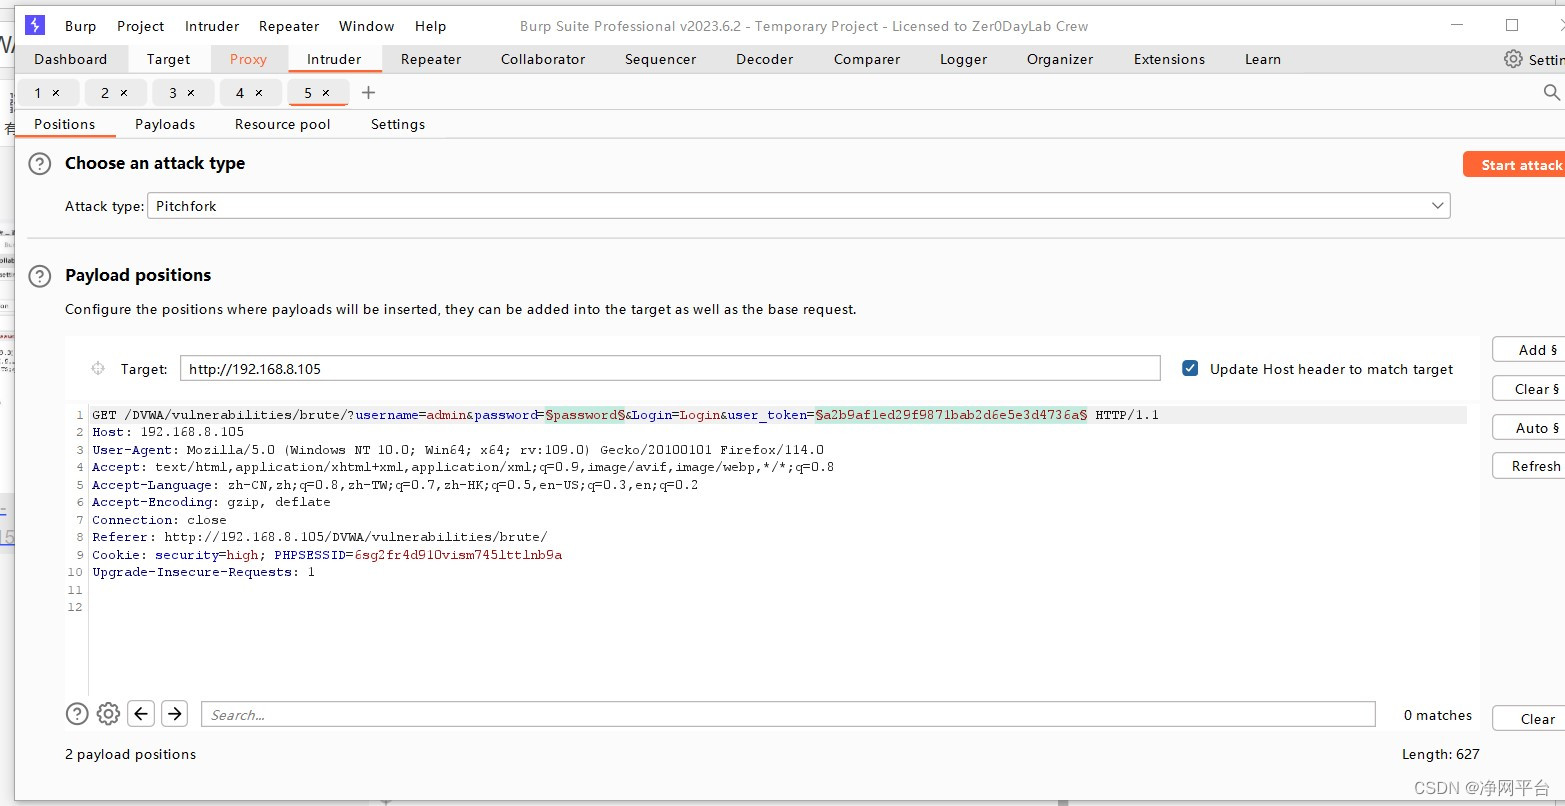Switch to the Extensions tab
The width and height of the screenshot is (1565, 806).
tap(1169, 59)
